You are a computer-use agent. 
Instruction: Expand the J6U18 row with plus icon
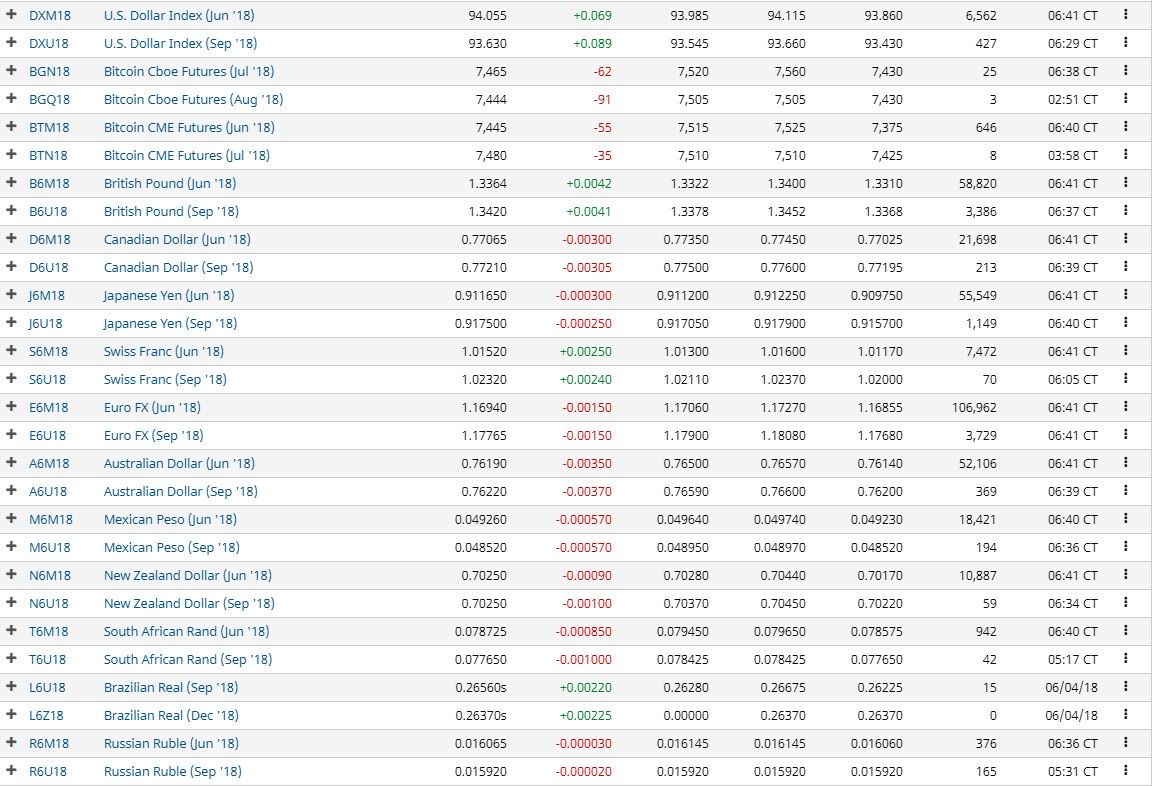click(x=11, y=323)
